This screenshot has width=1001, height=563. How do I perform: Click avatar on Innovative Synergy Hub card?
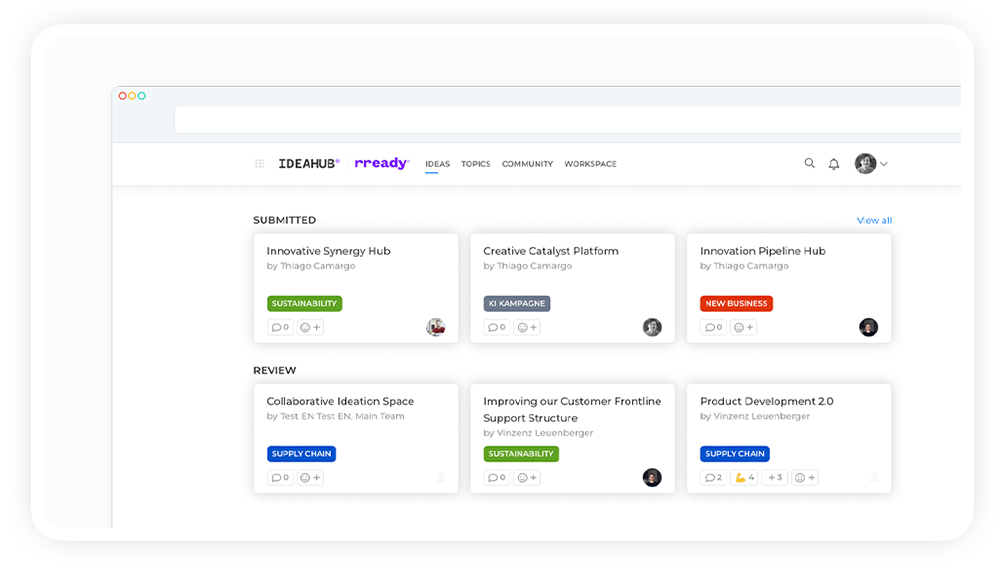[435, 327]
